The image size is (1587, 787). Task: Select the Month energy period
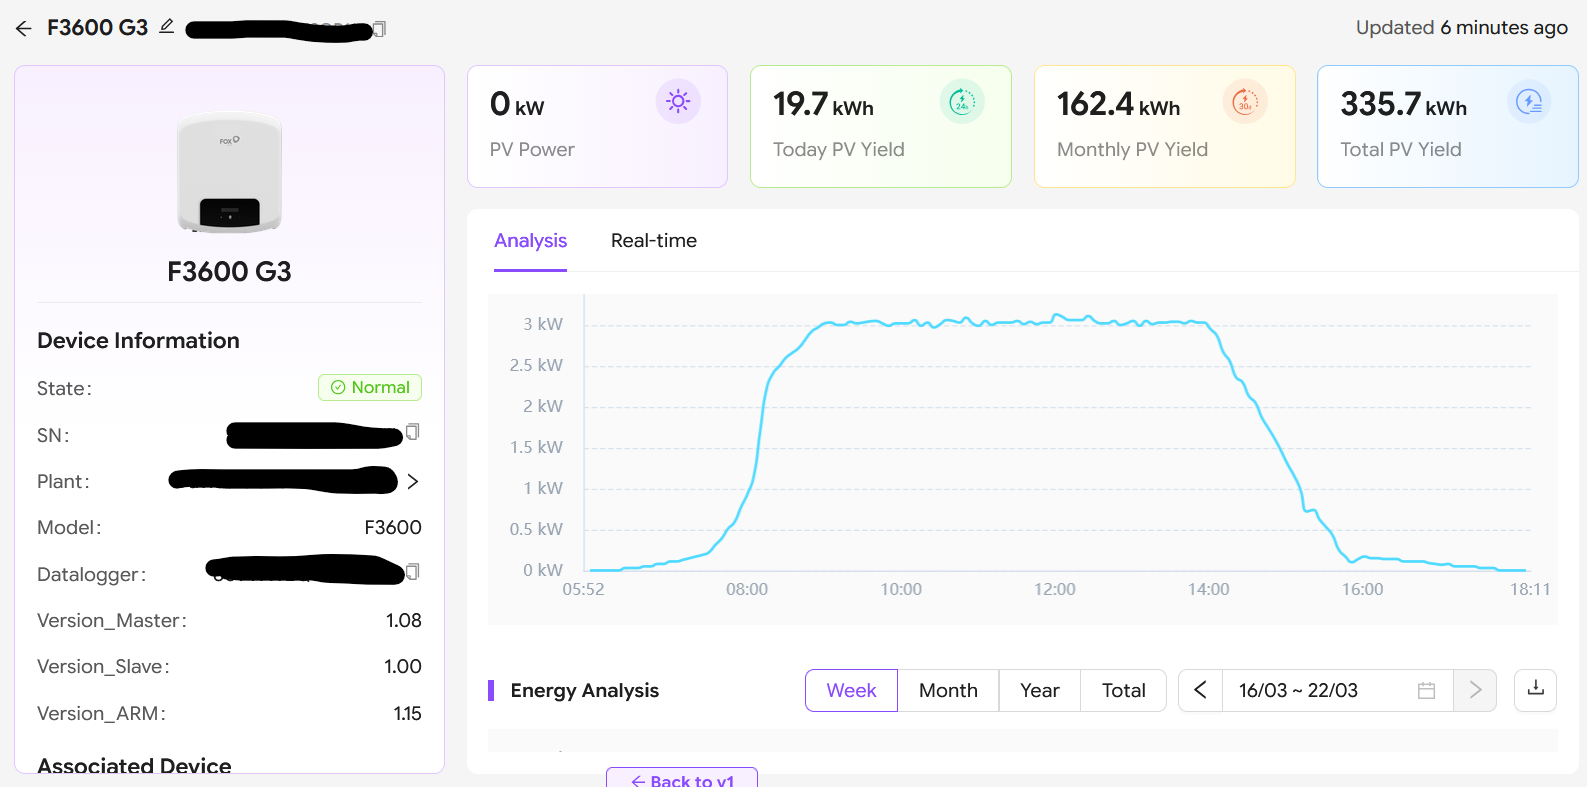(948, 690)
